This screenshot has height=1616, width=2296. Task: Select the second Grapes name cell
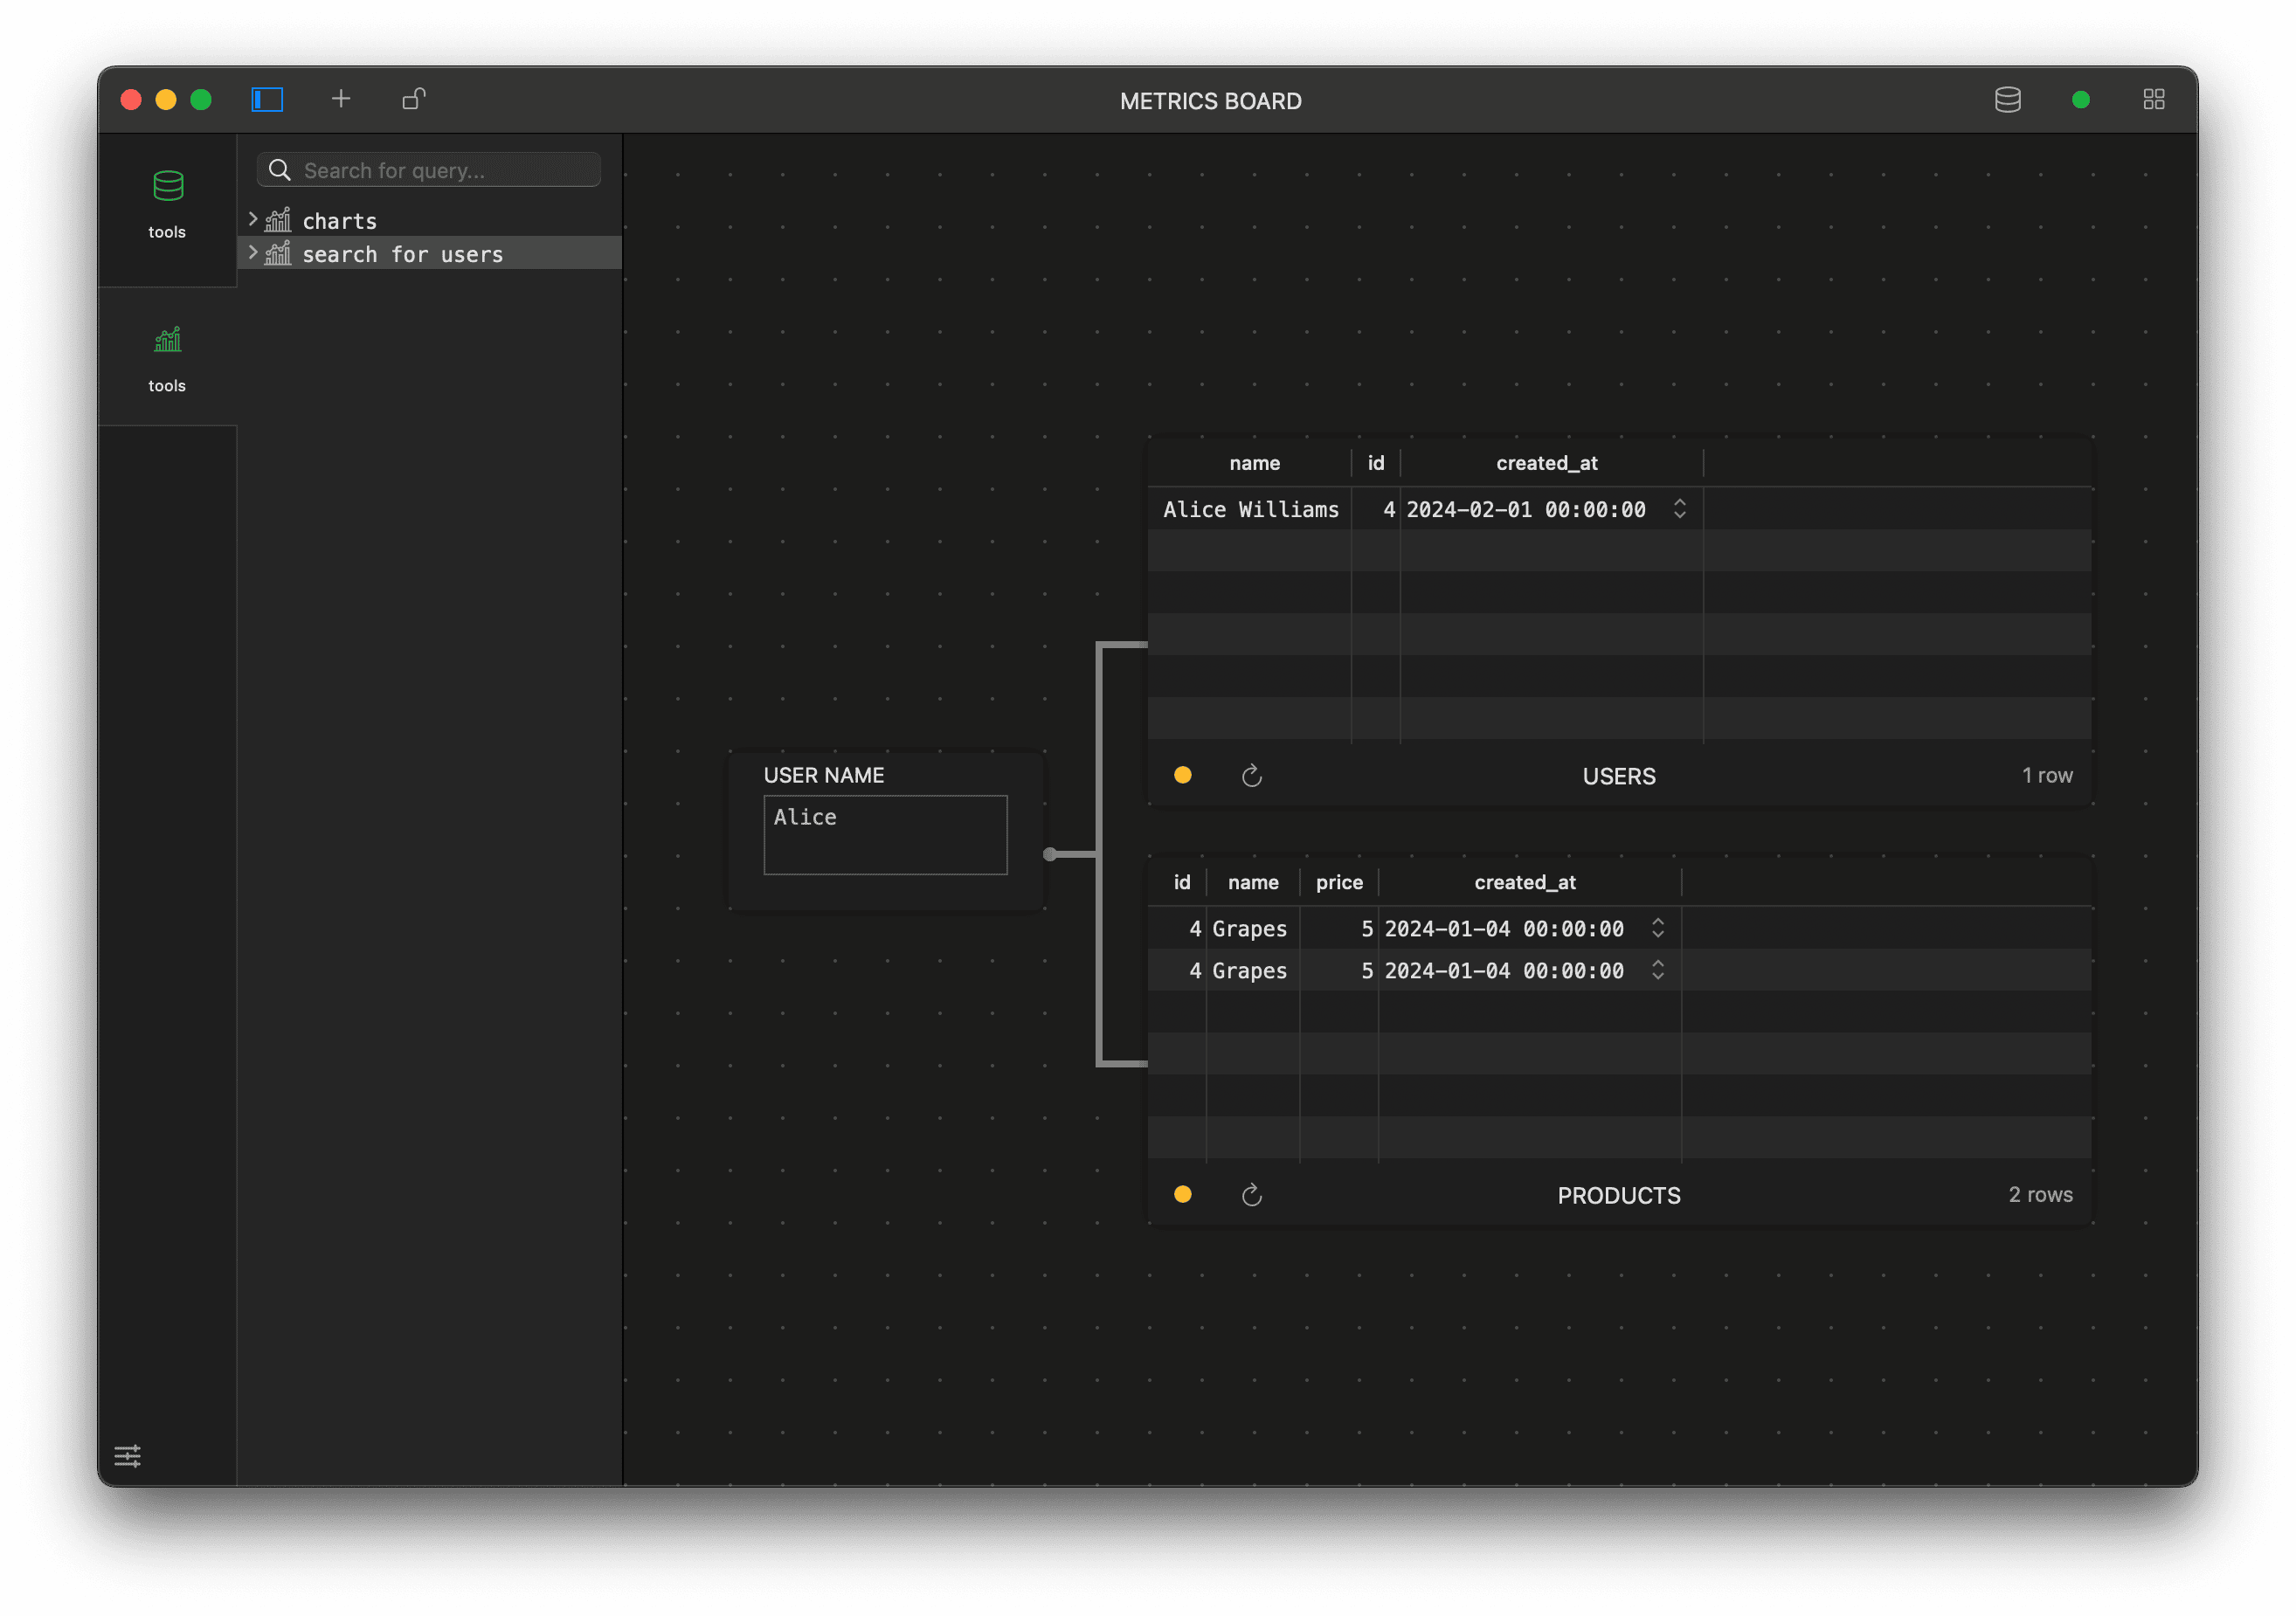click(x=1252, y=970)
